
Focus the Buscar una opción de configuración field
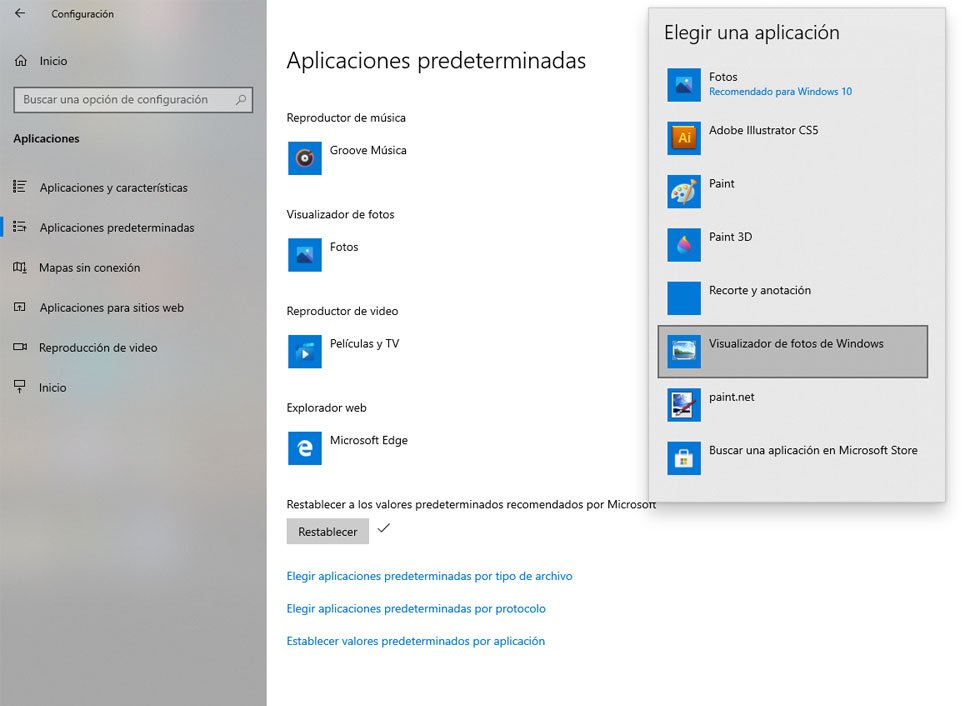133,100
